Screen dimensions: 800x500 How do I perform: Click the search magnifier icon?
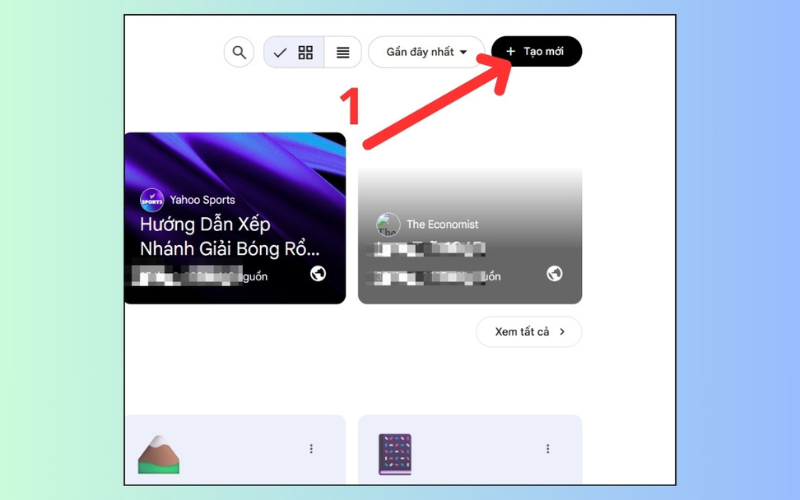coord(239,52)
